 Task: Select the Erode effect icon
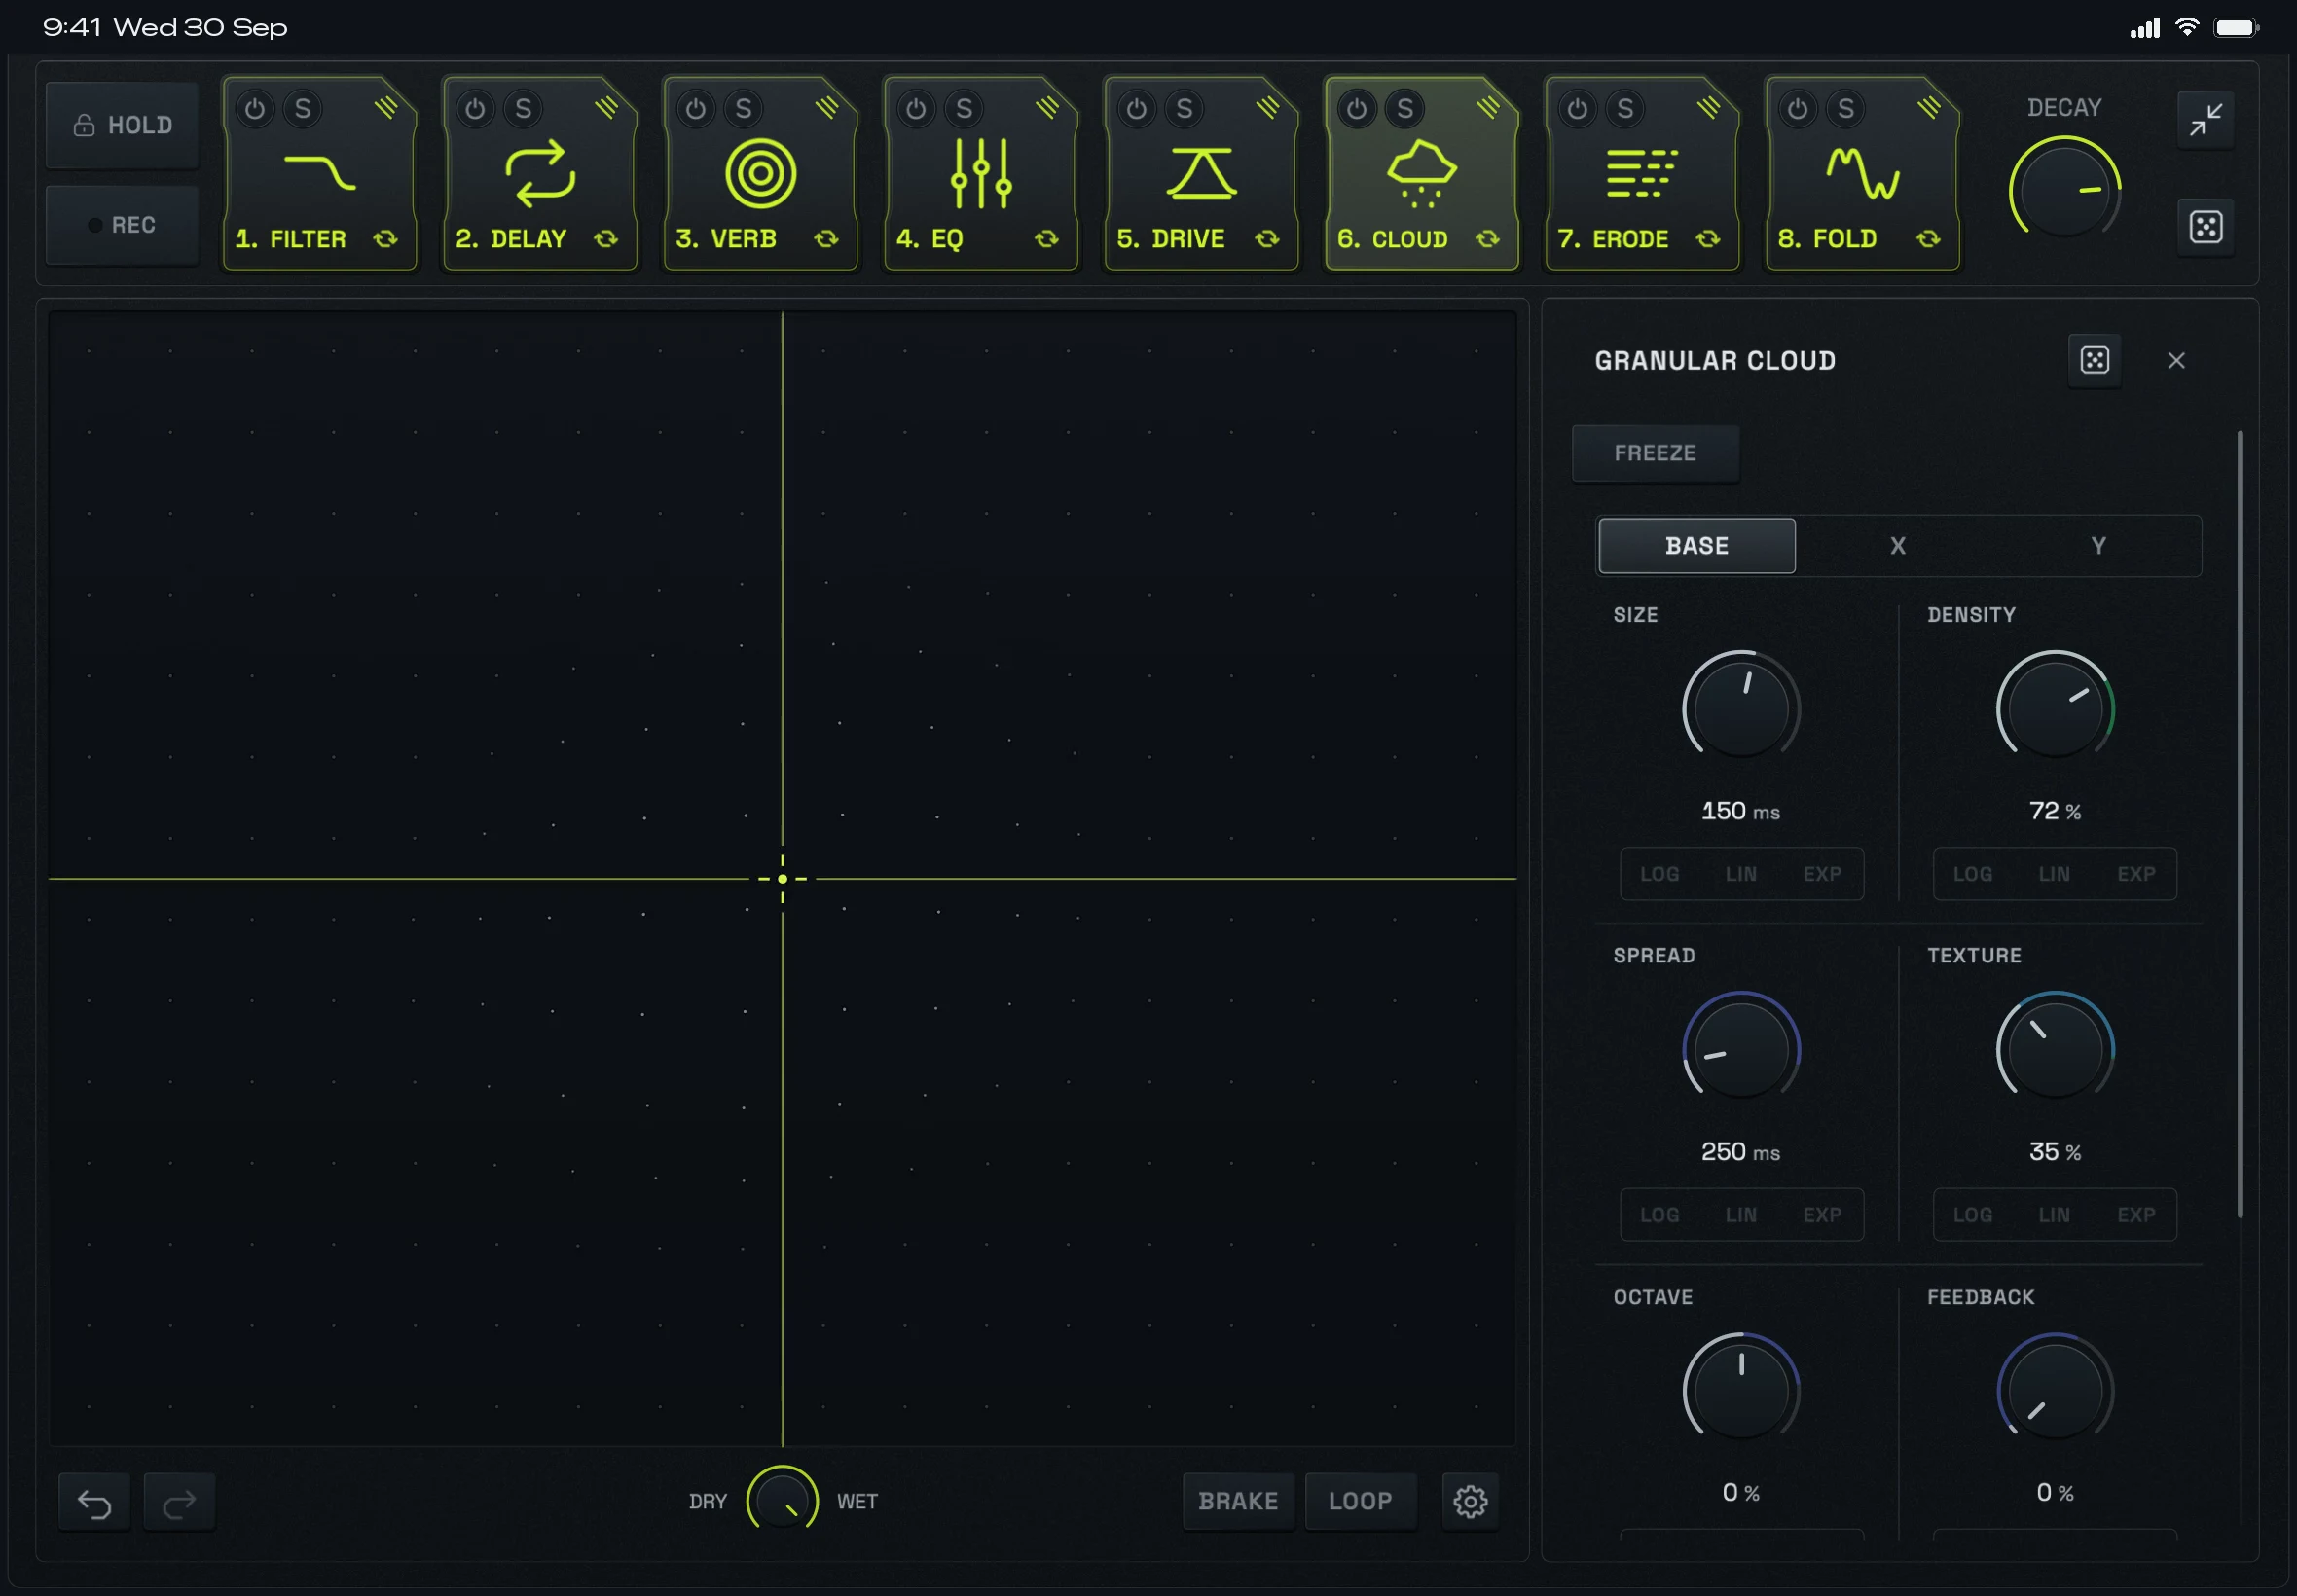coord(1641,173)
